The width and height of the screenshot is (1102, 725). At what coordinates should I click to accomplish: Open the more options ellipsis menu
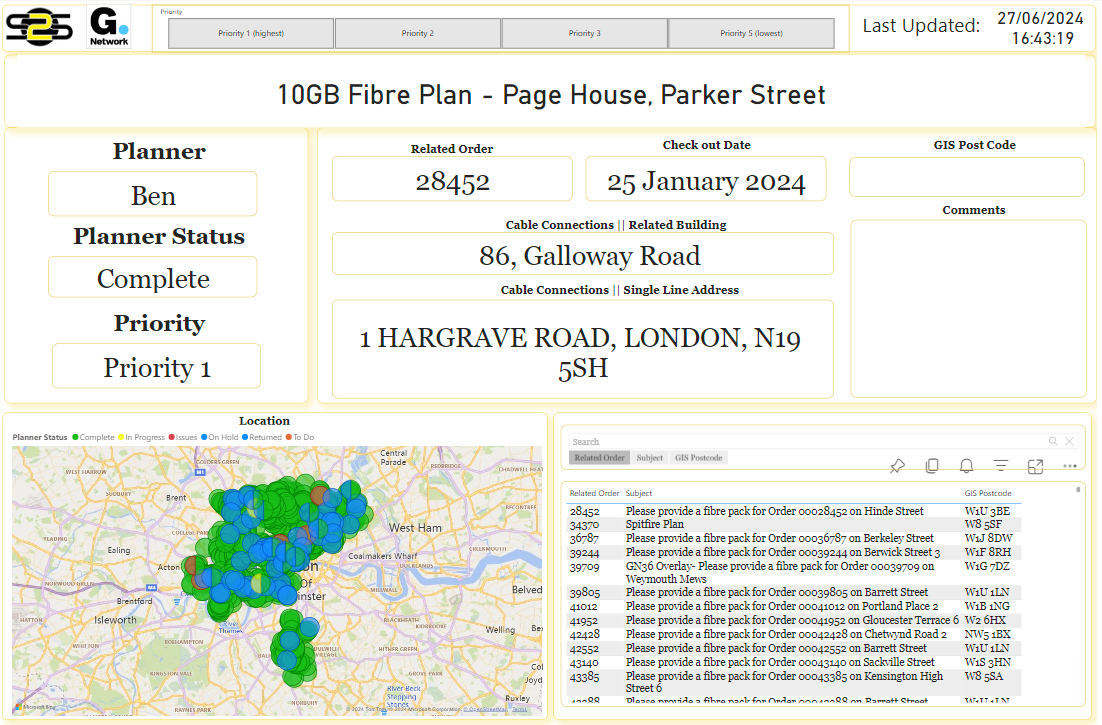1069,466
